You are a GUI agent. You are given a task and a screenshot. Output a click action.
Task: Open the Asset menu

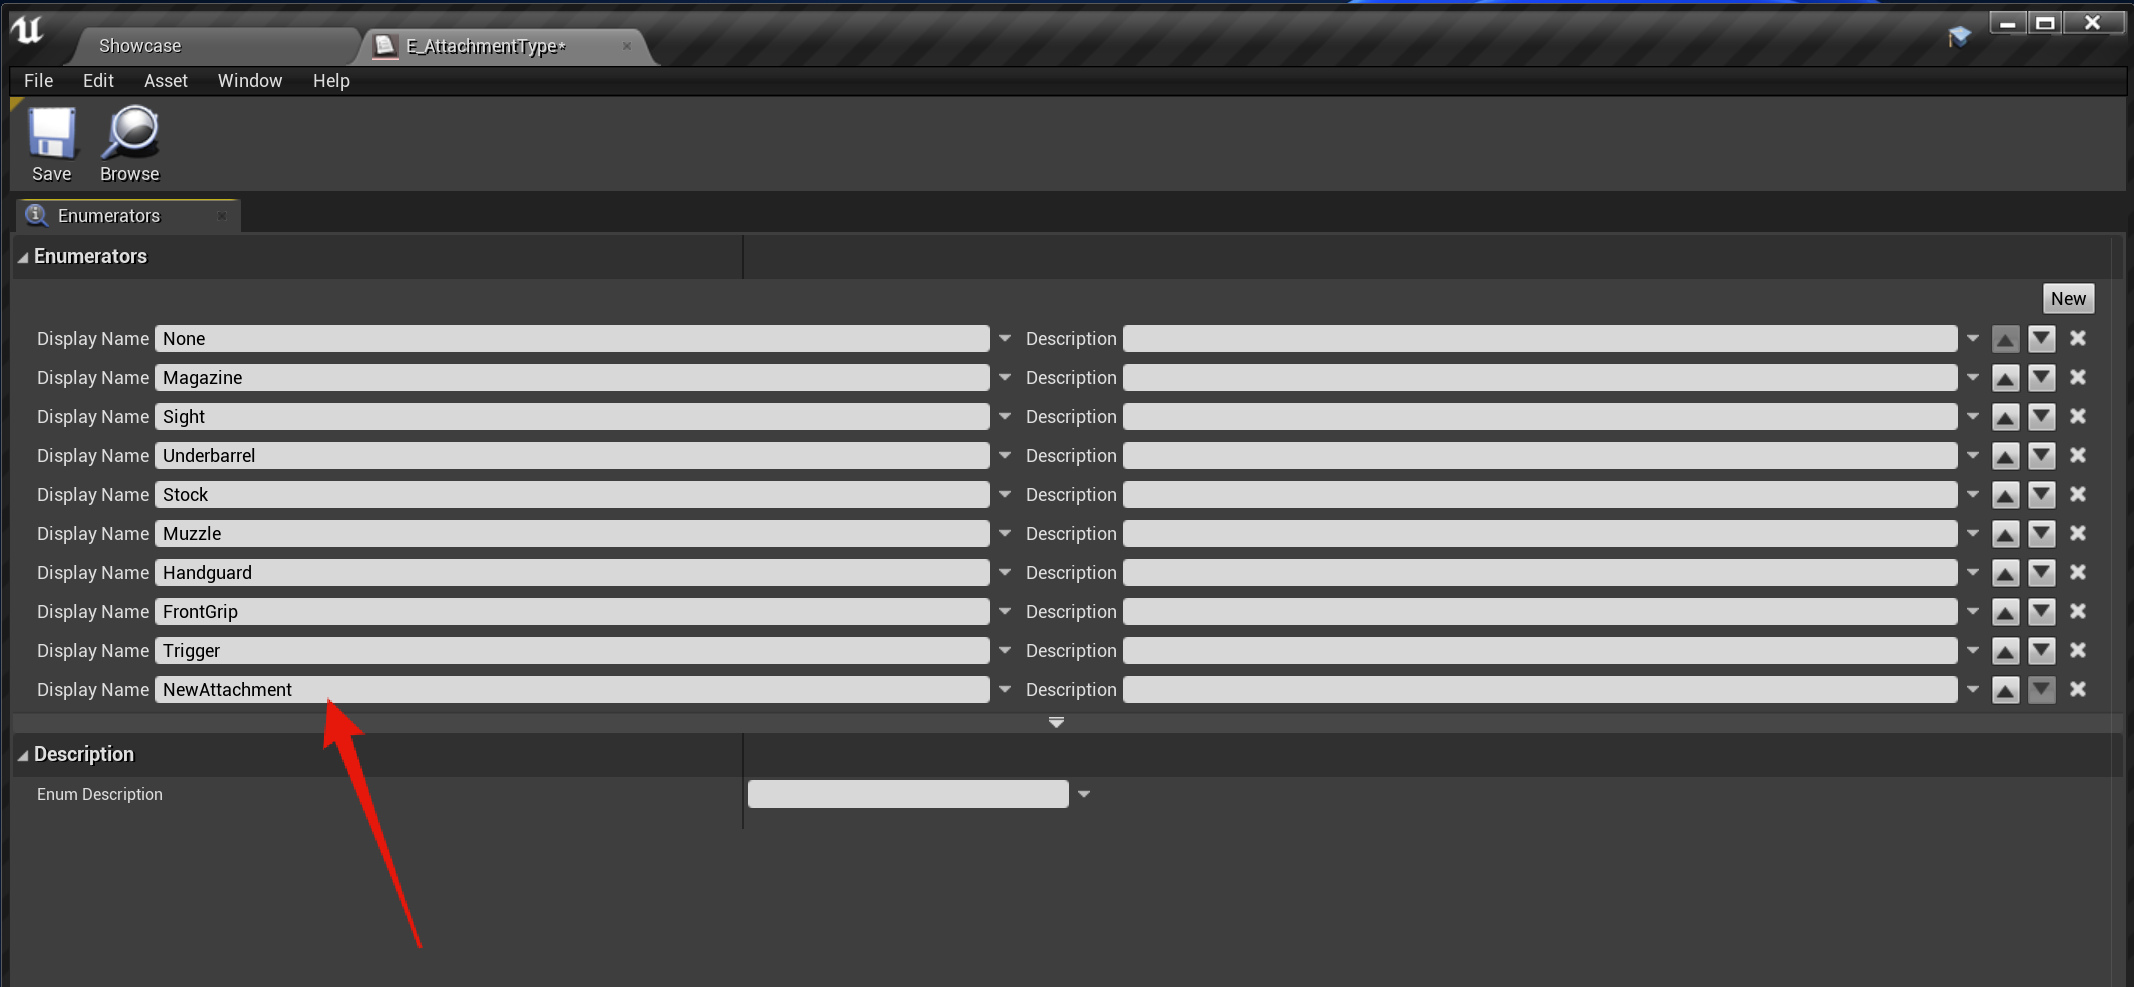coord(165,81)
